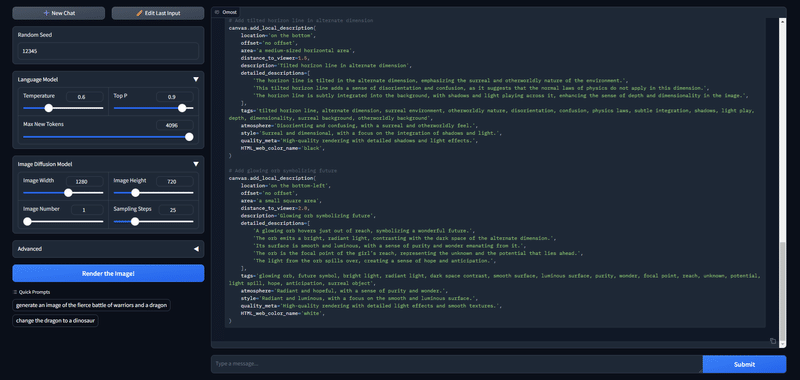Click the comment '# Add glowing orb symbolizing future'
Image resolution: width=800 pixels, height=380 pixels.
pos(283,170)
